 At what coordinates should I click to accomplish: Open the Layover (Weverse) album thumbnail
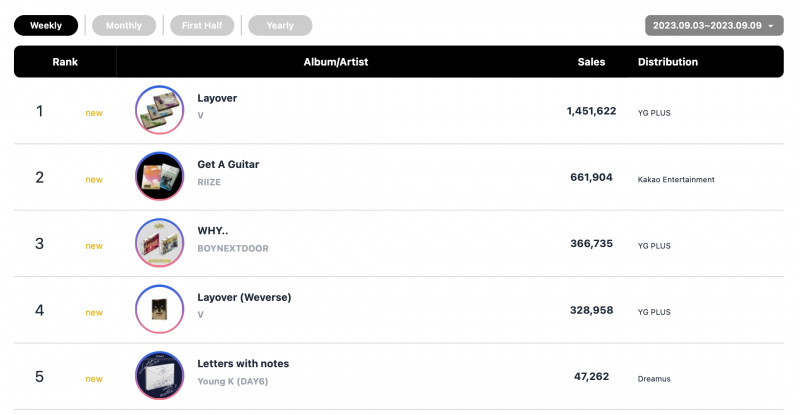[x=159, y=309]
